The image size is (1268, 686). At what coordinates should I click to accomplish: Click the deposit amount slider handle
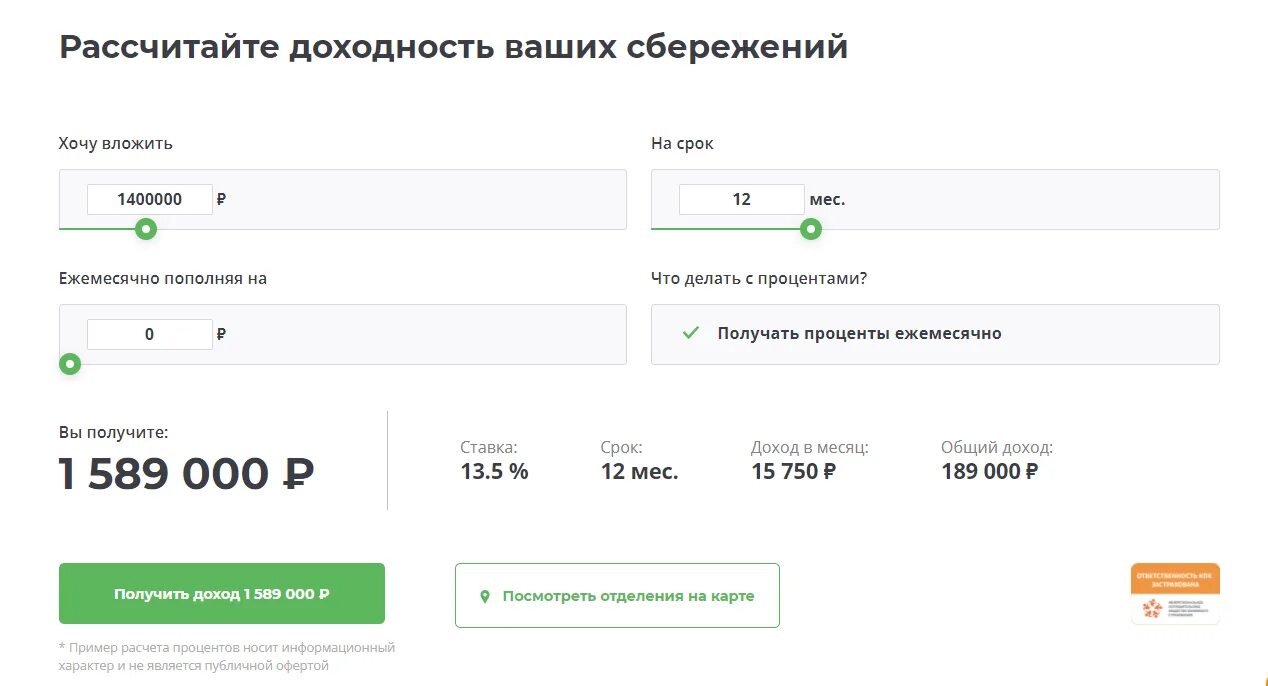click(146, 229)
